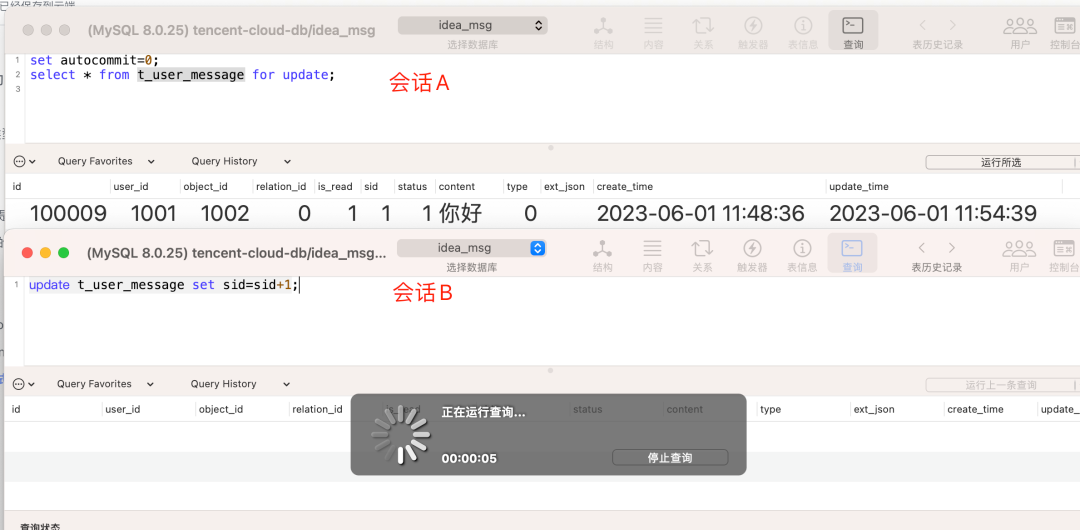
Task: Open Content view in session B window
Action: tap(652, 254)
